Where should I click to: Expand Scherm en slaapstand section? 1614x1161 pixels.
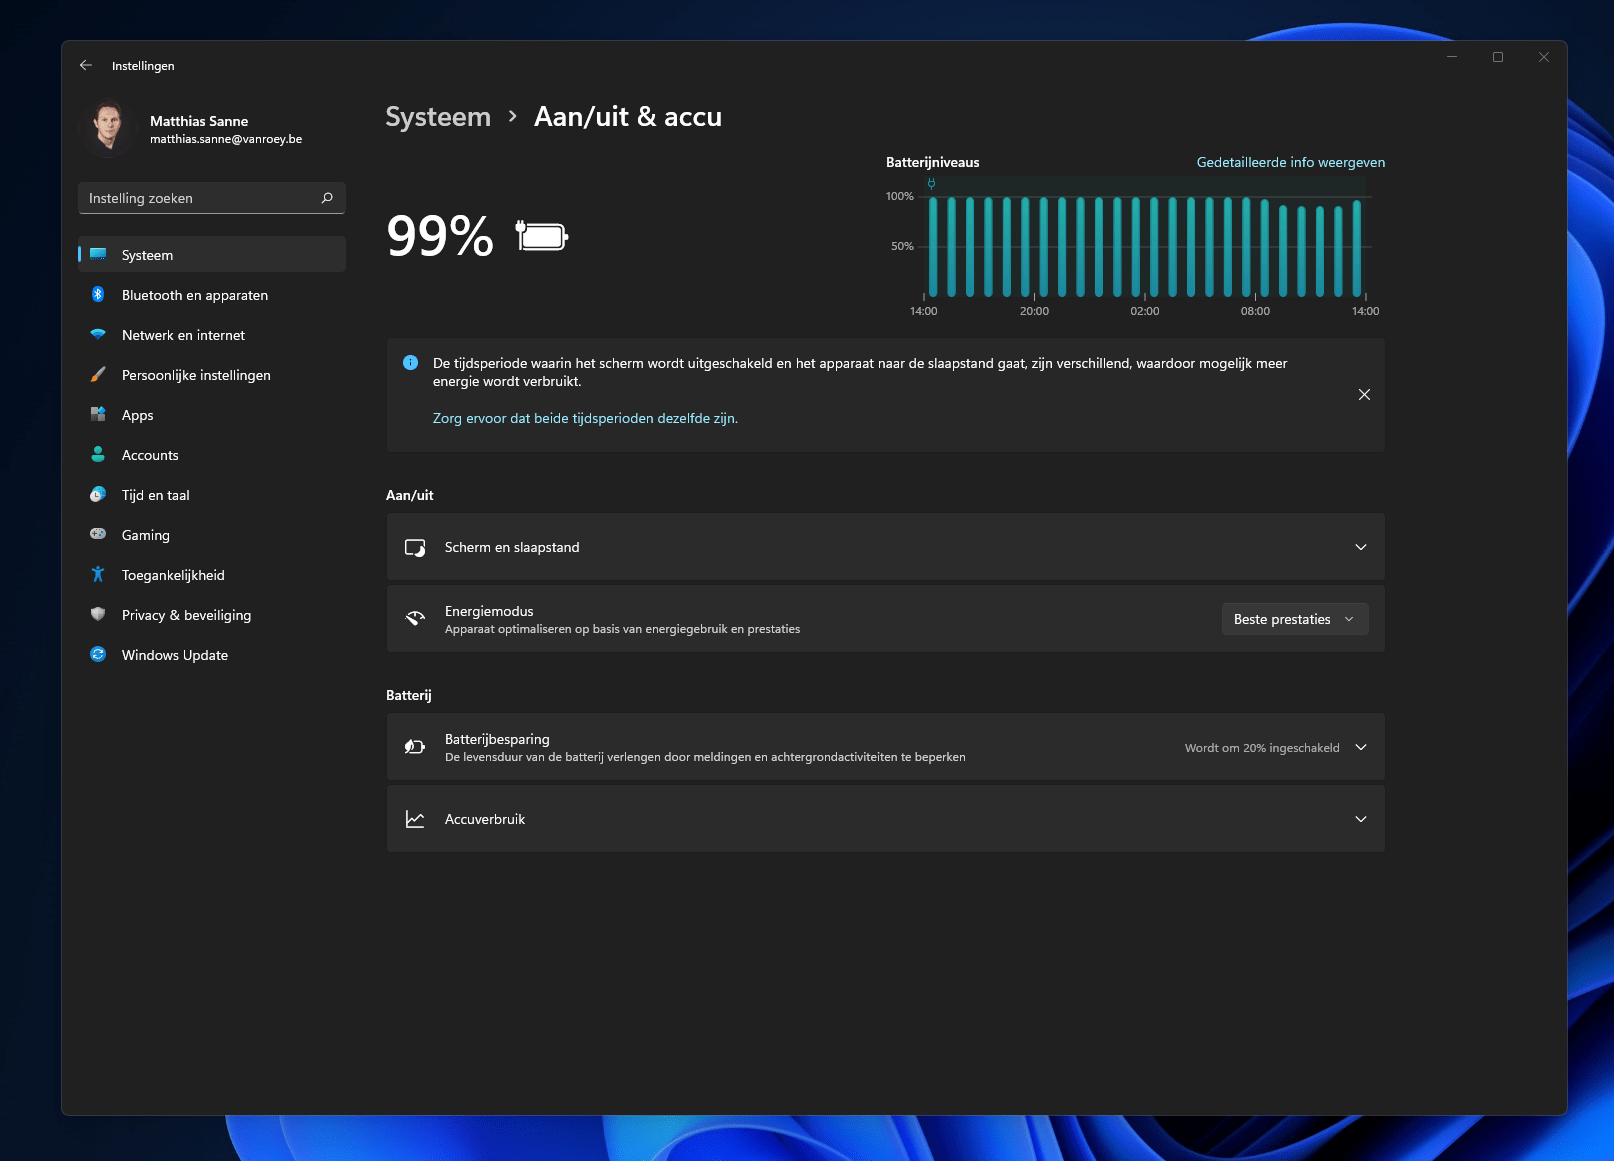(1361, 547)
